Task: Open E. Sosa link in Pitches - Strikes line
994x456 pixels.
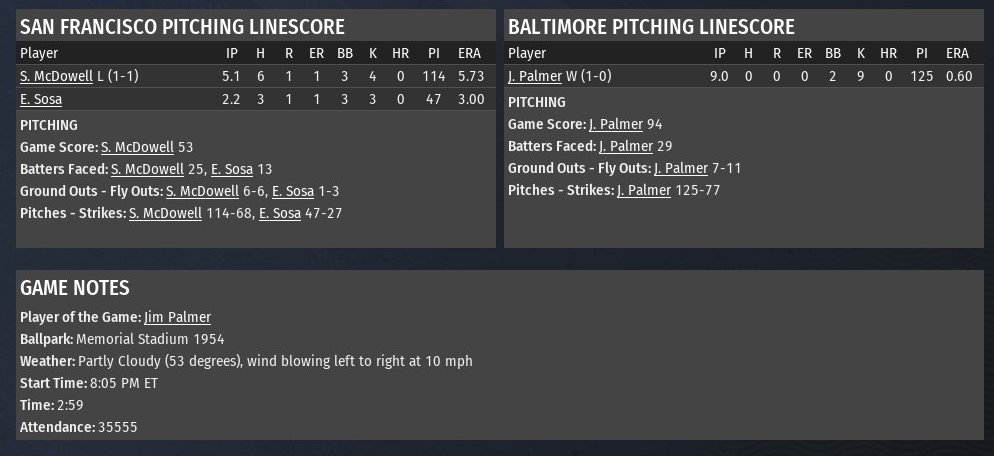Action: coord(280,213)
